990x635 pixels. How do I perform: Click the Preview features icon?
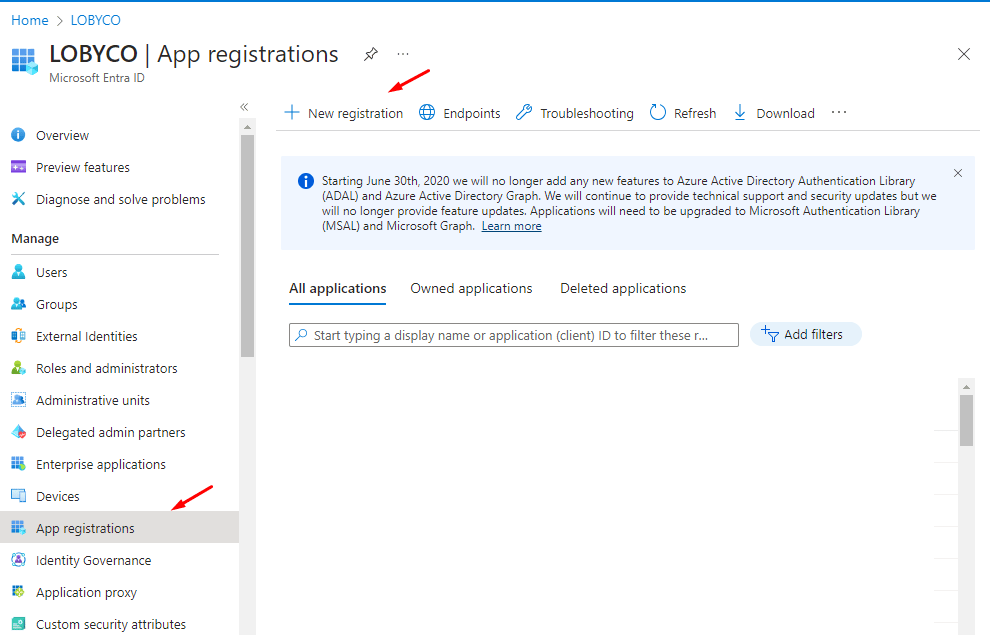point(18,167)
